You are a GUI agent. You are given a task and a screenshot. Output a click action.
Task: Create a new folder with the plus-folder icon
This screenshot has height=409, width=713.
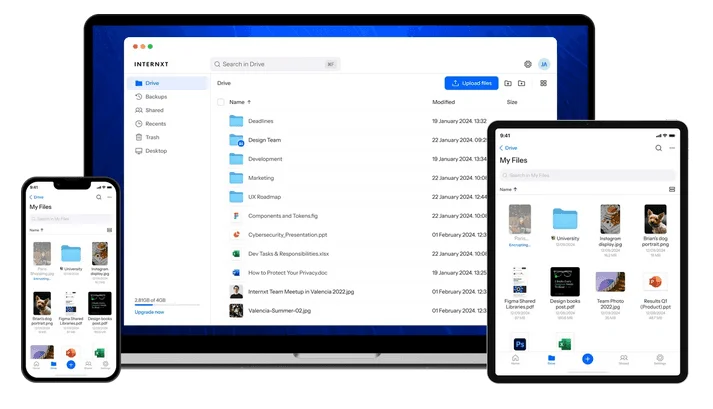(x=508, y=83)
